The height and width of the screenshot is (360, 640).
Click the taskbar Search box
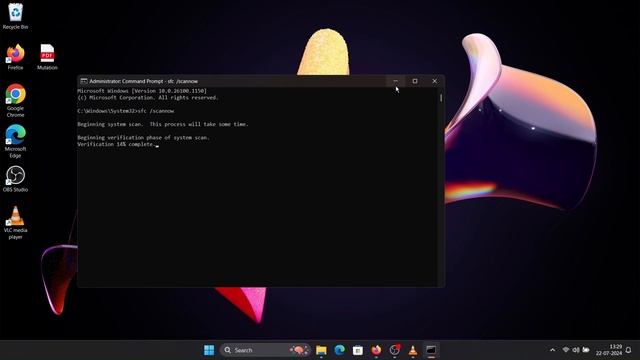[x=265, y=350]
